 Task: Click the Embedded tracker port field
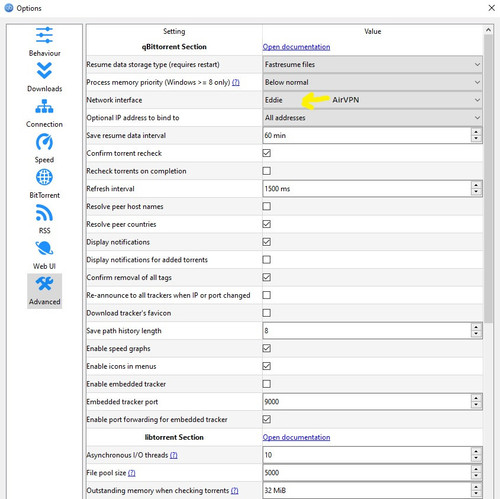(367, 402)
